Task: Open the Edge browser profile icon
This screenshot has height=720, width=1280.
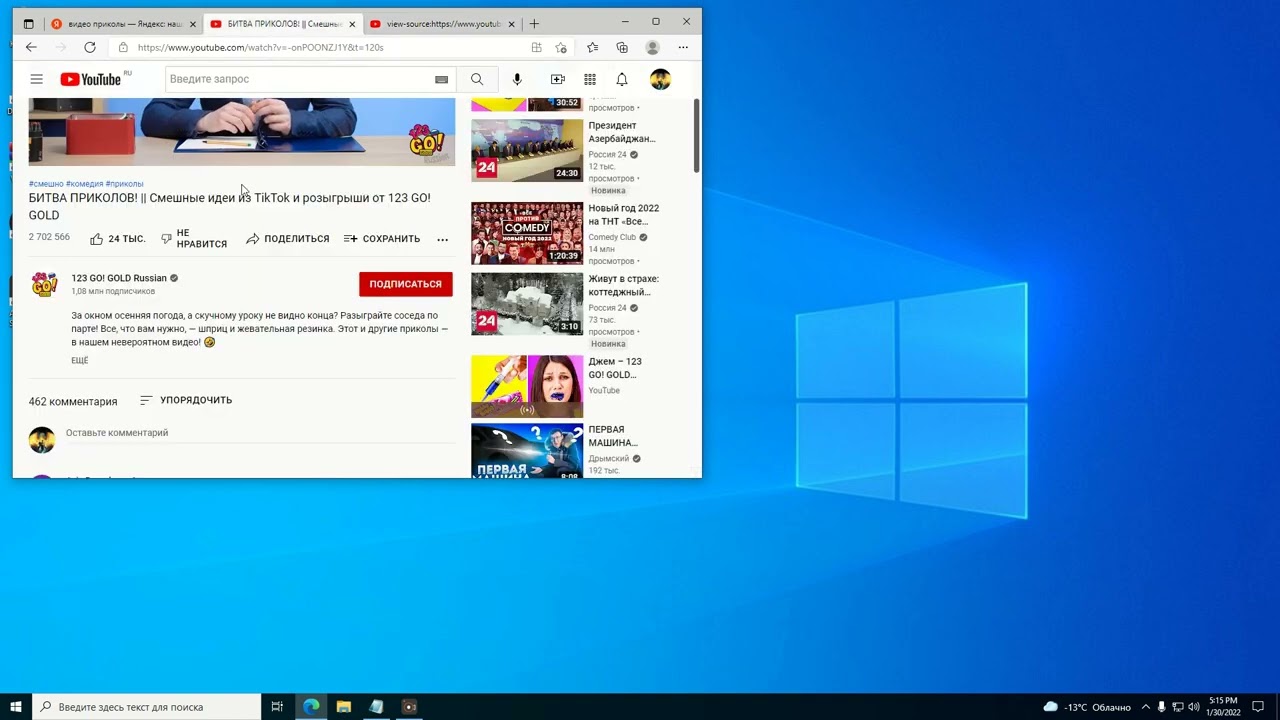Action: click(x=653, y=47)
